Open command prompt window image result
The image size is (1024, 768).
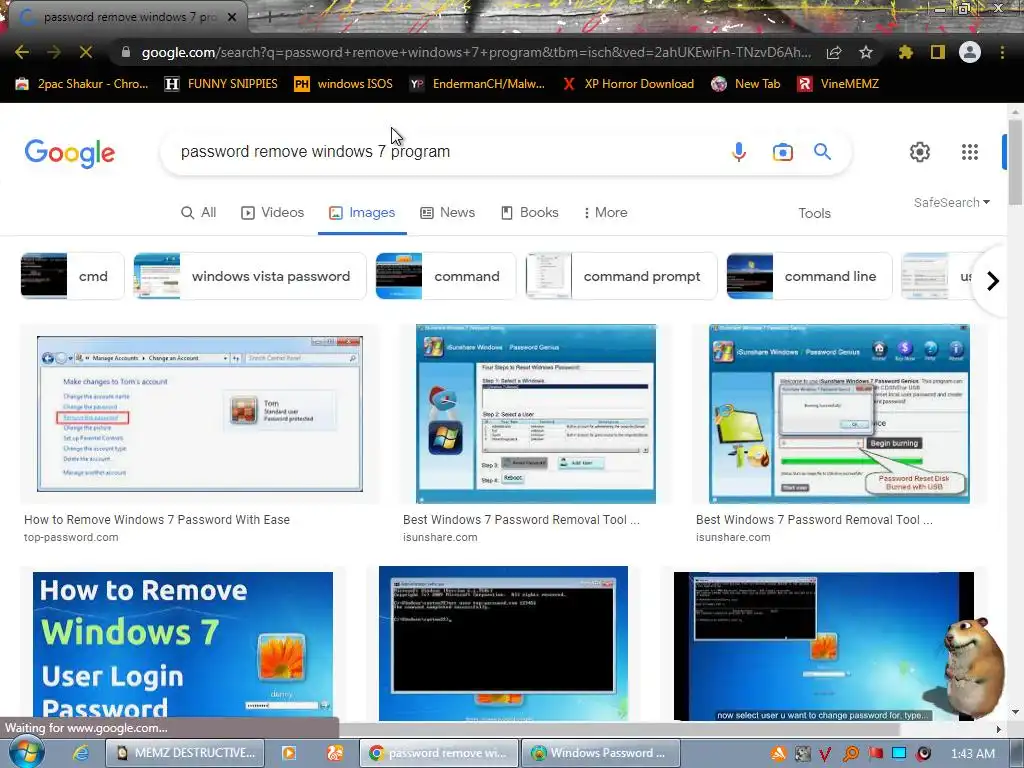(503, 644)
